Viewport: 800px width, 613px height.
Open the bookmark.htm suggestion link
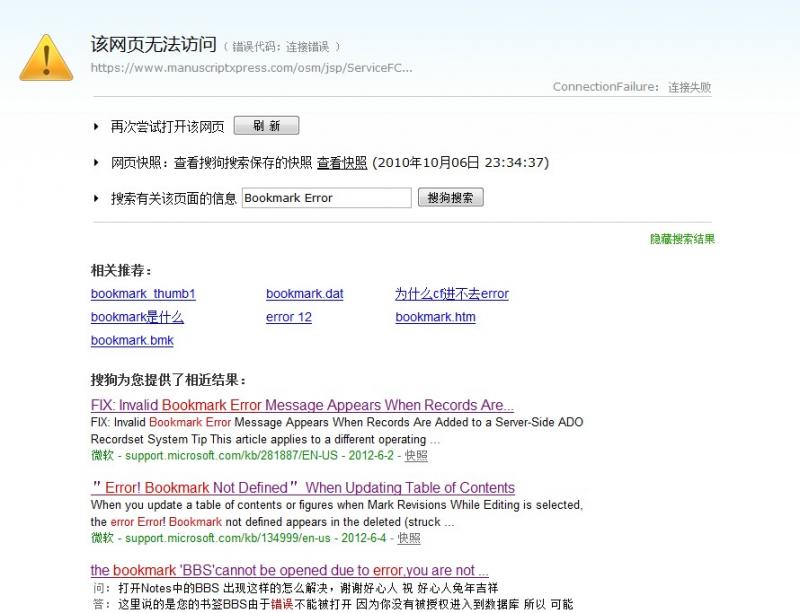435,317
